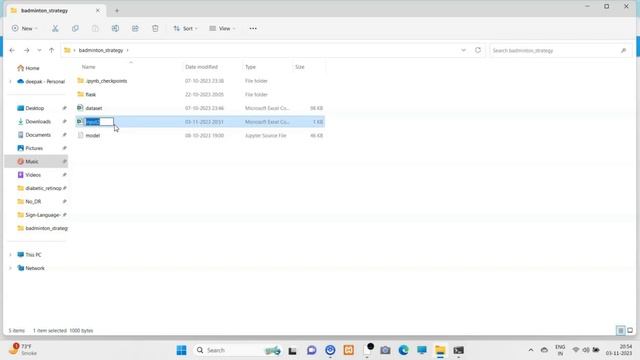640x360 pixels.
Task: Open recent locations chevron
Action: click(39, 50)
